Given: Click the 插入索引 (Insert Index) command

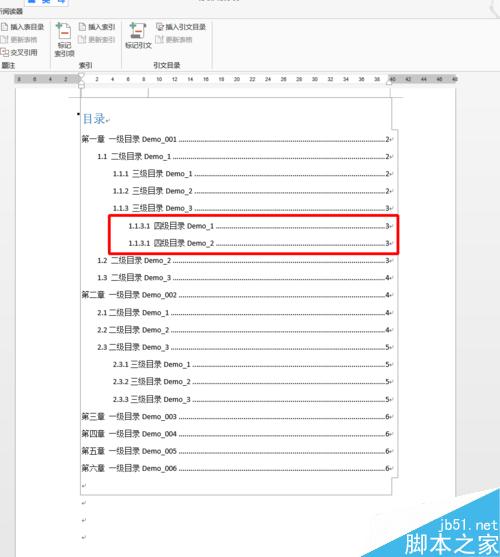Looking at the screenshot, I should (97, 27).
